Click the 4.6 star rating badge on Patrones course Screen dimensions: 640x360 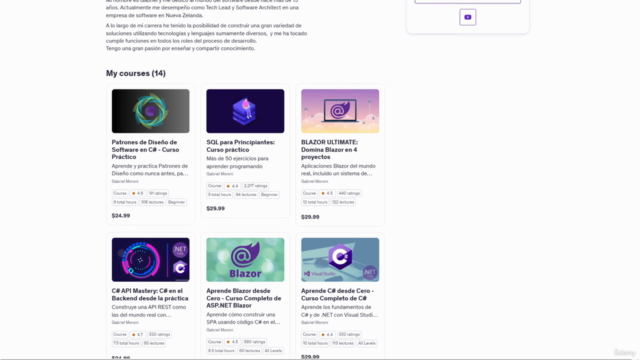(x=138, y=193)
